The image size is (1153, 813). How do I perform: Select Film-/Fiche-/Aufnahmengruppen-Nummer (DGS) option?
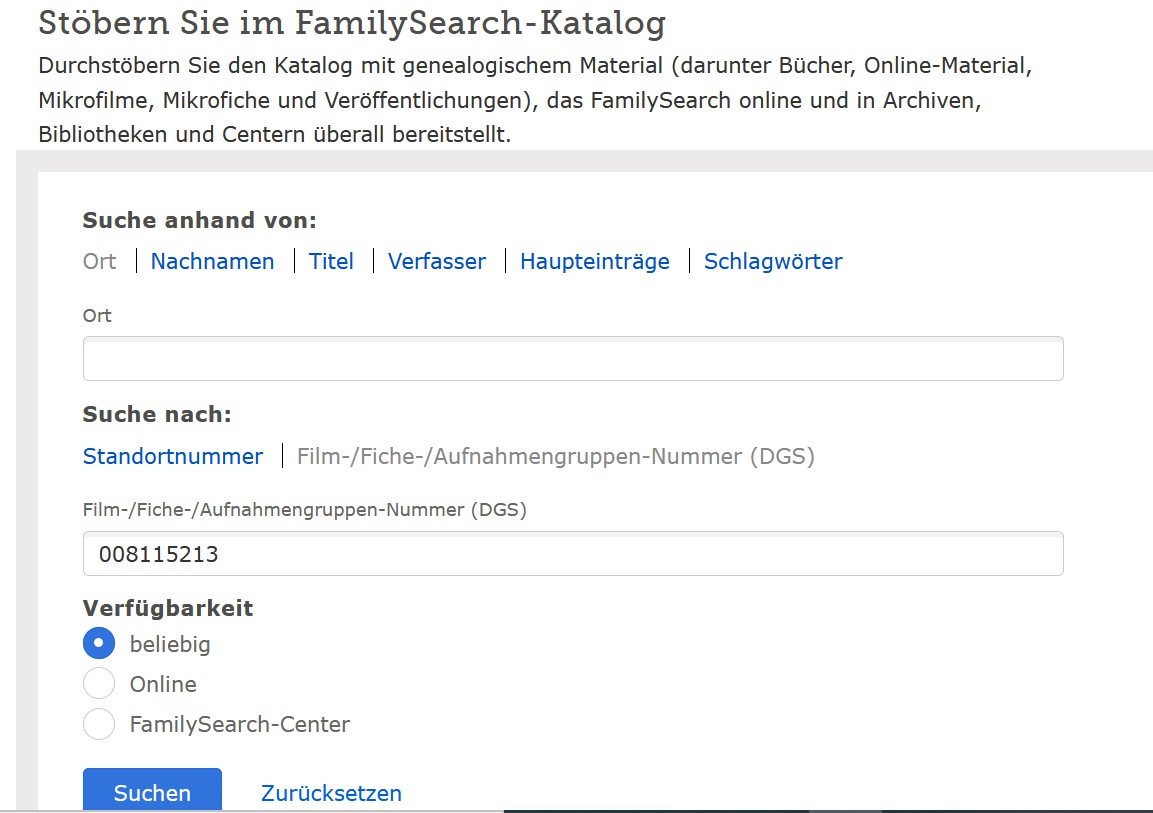coord(556,456)
